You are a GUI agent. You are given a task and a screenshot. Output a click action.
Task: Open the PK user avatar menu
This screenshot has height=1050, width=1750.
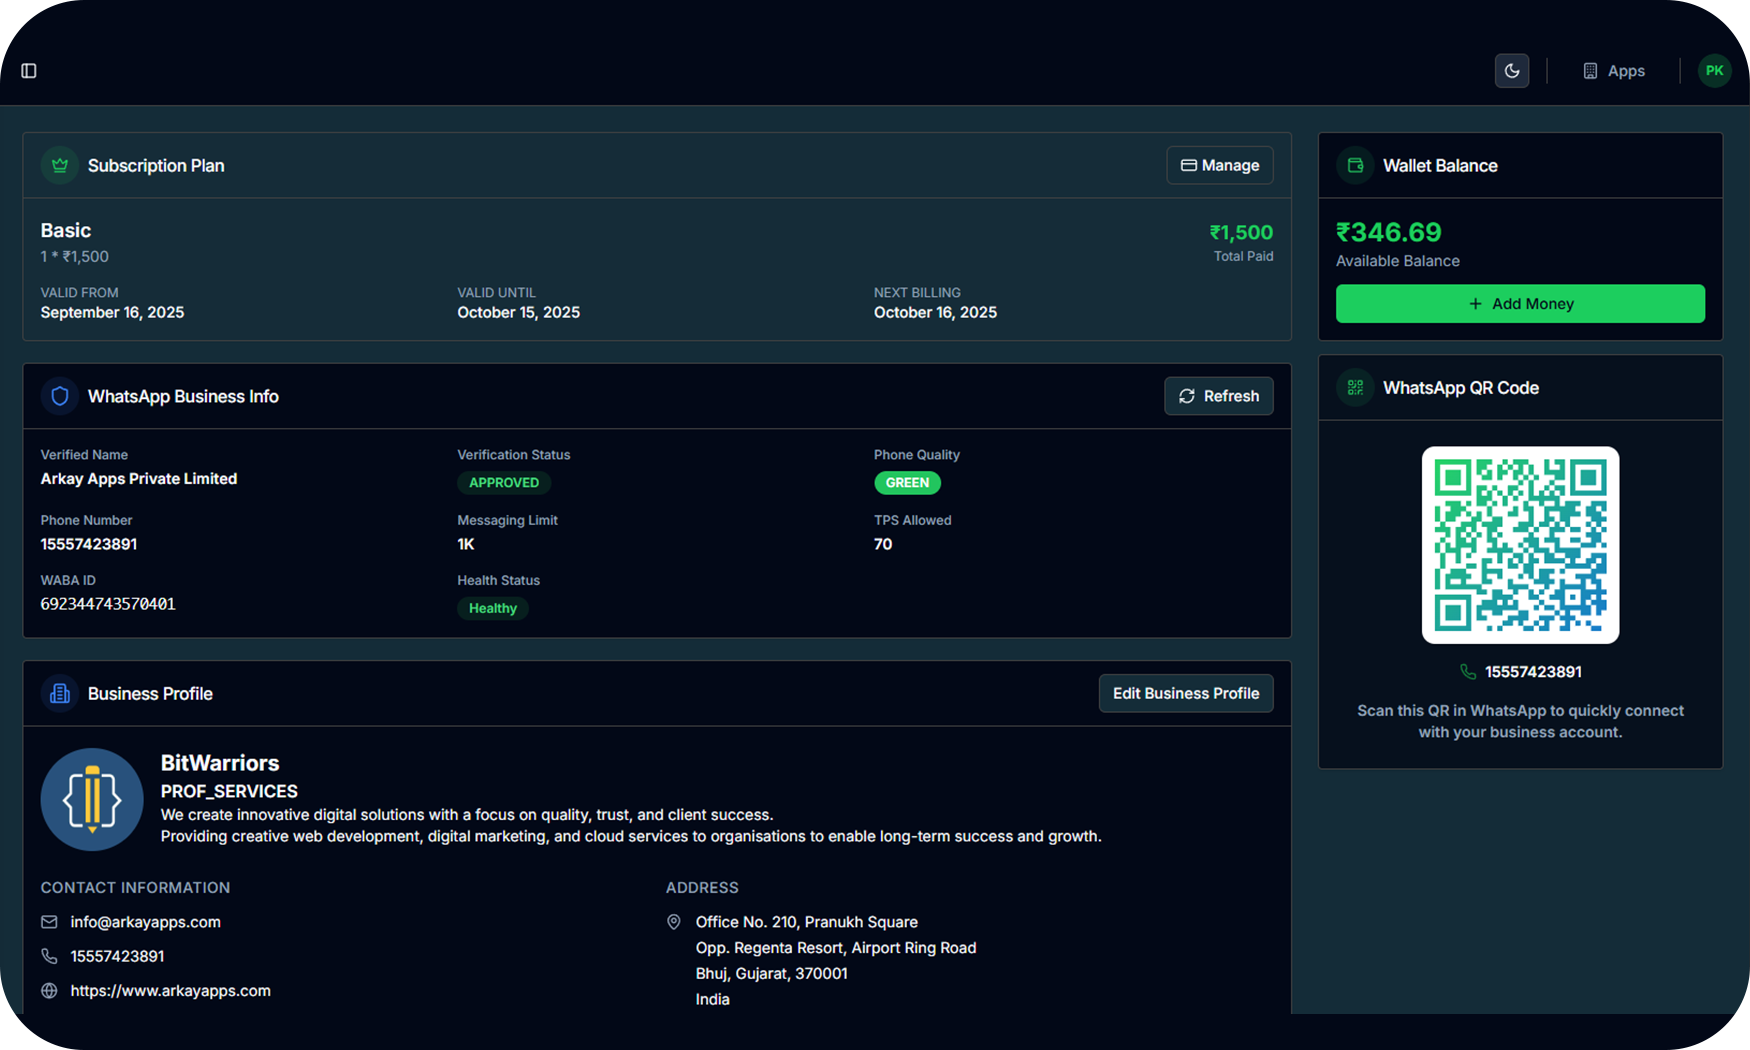pos(1714,71)
